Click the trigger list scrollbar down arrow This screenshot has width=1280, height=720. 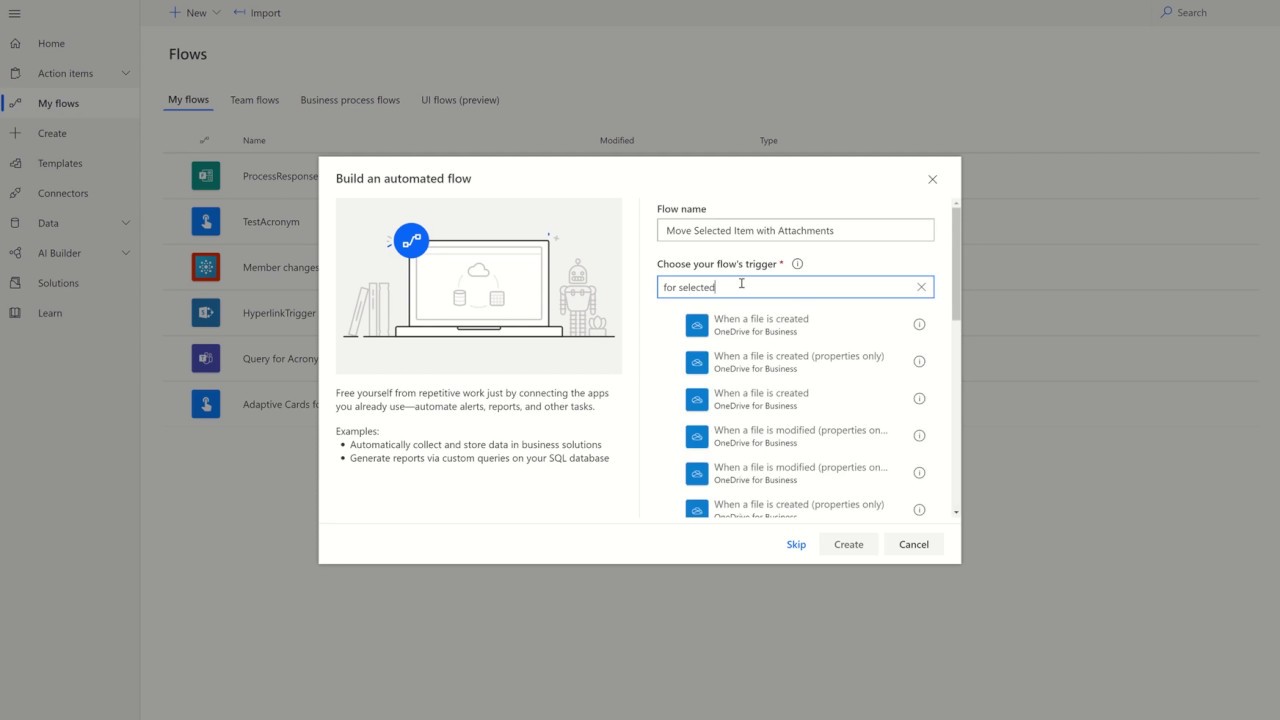coord(956,512)
